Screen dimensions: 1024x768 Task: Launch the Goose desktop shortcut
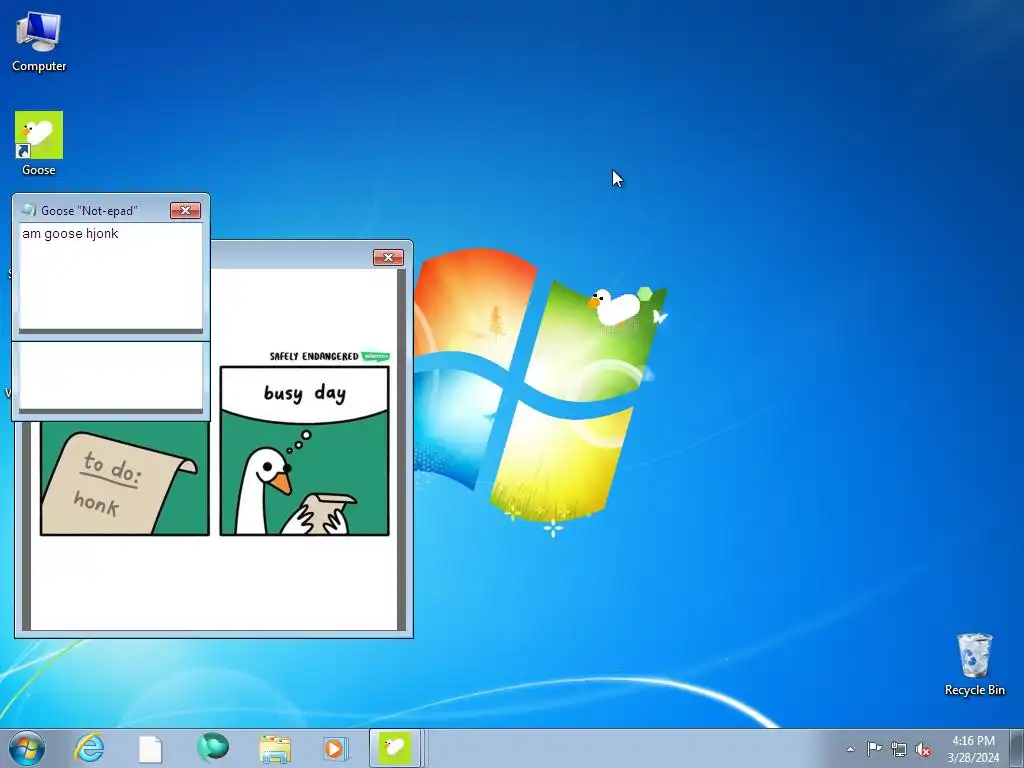(x=39, y=143)
